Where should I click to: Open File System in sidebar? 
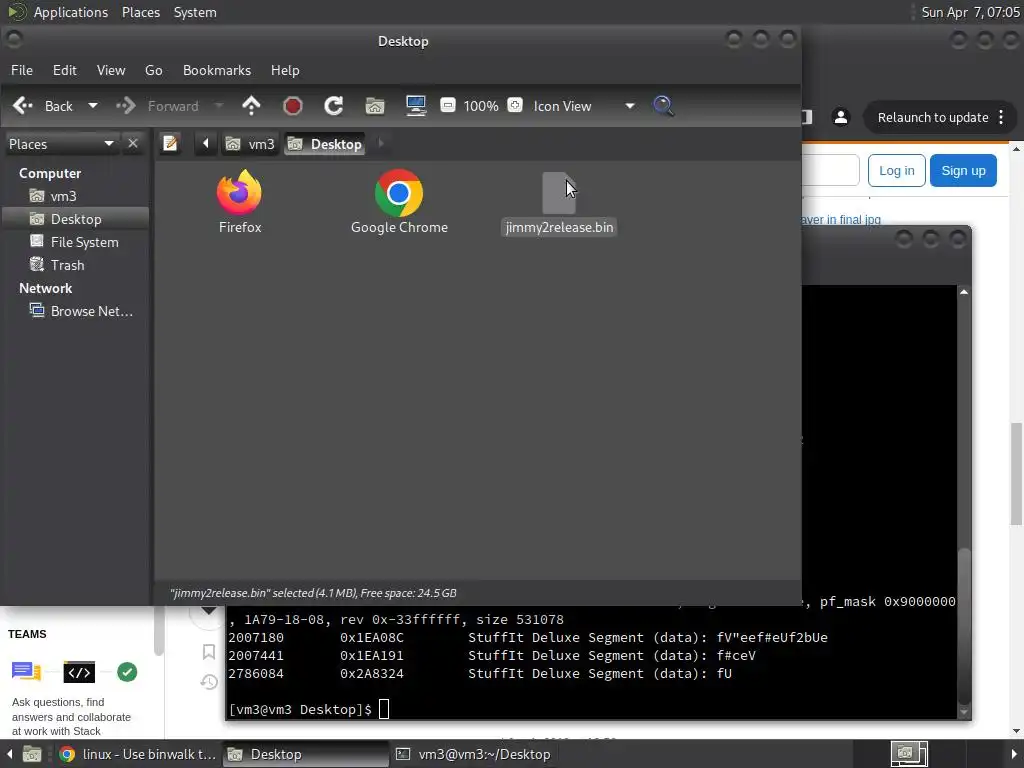[74, 242]
